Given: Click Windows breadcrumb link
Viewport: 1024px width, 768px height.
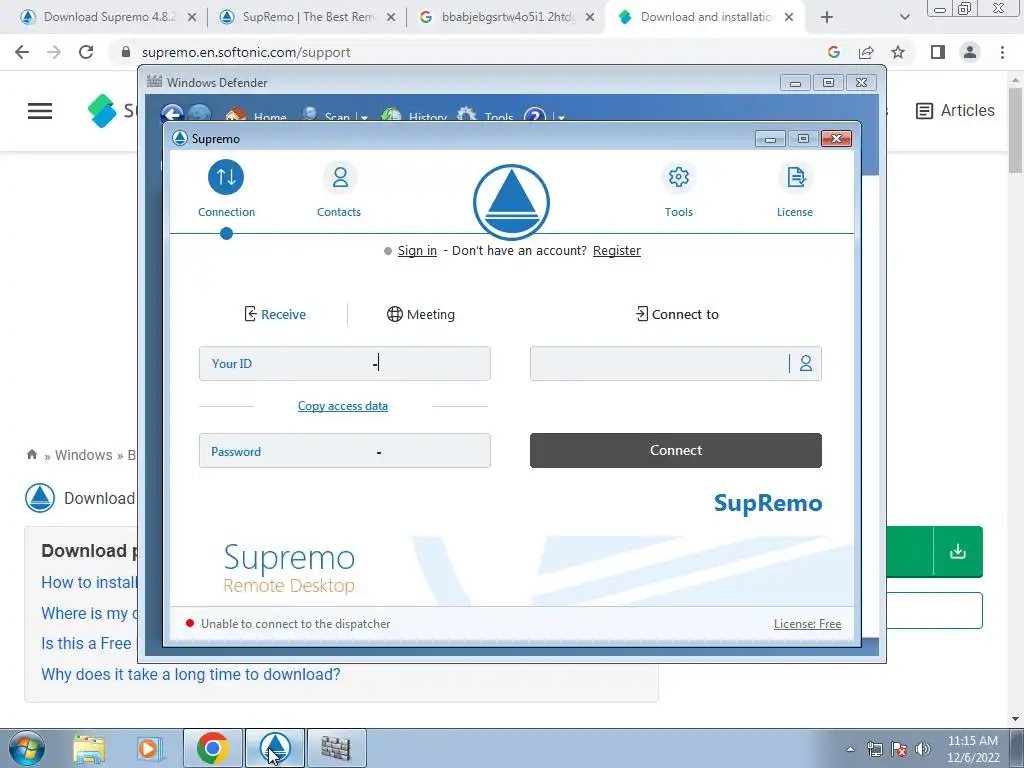Looking at the screenshot, I should 84,455.
